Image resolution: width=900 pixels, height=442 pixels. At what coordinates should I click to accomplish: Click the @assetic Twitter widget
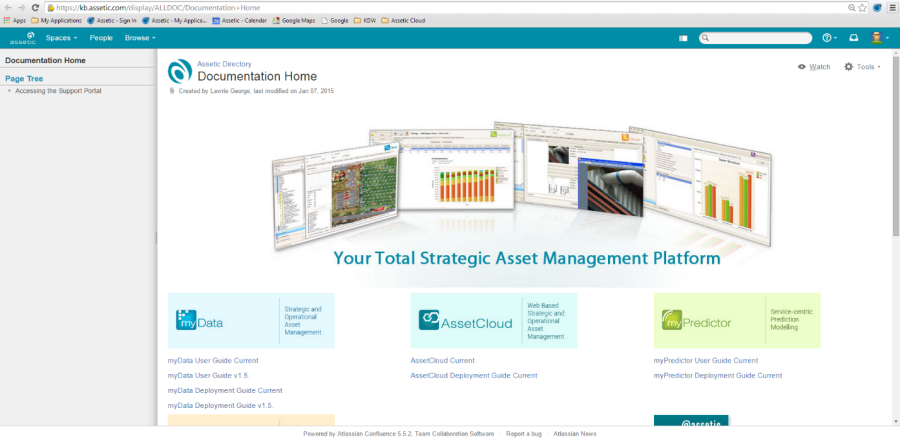[x=691, y=420]
